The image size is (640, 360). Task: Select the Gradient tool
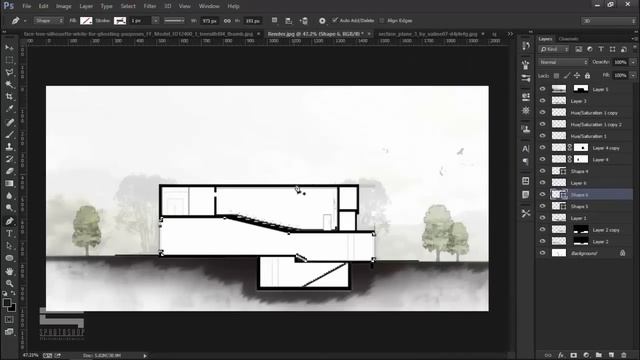tap(9, 183)
